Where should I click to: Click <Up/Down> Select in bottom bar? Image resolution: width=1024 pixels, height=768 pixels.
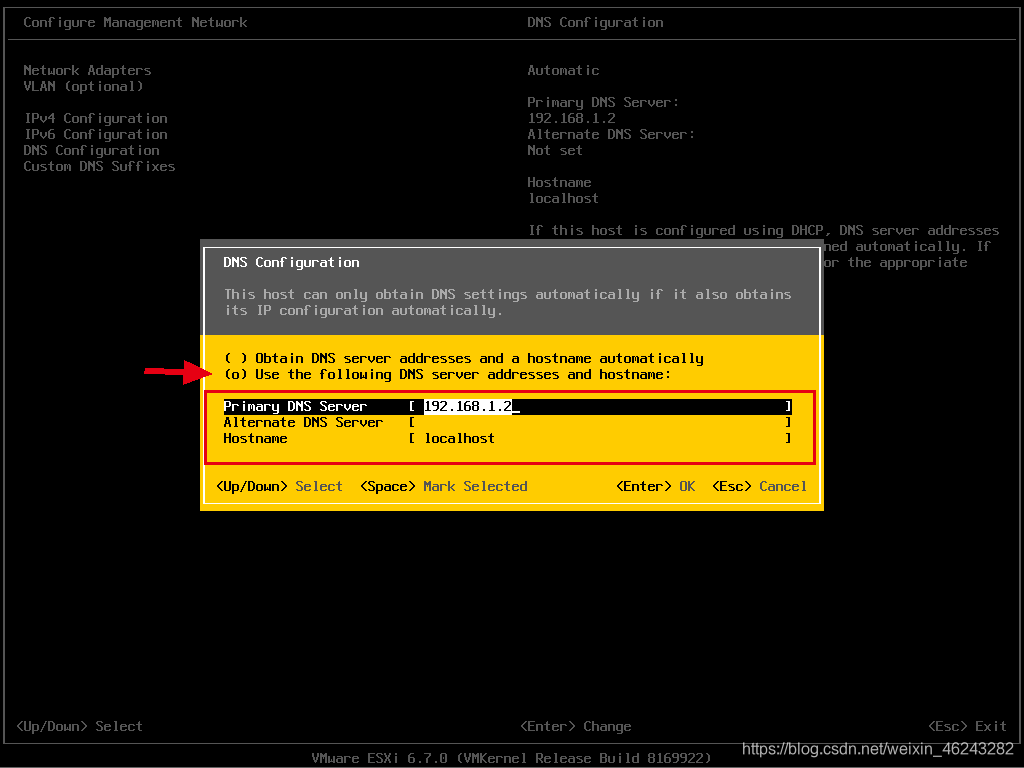click(79, 726)
